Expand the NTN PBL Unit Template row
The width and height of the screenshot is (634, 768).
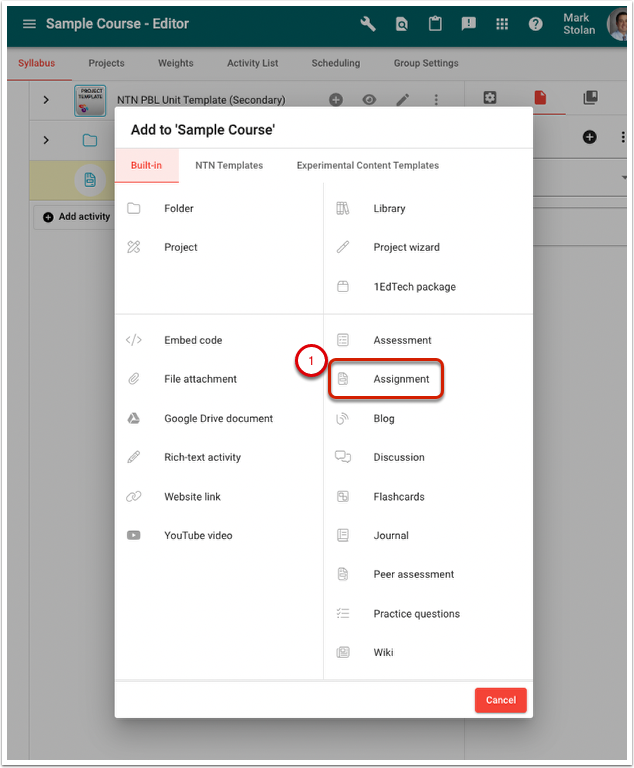(46, 100)
